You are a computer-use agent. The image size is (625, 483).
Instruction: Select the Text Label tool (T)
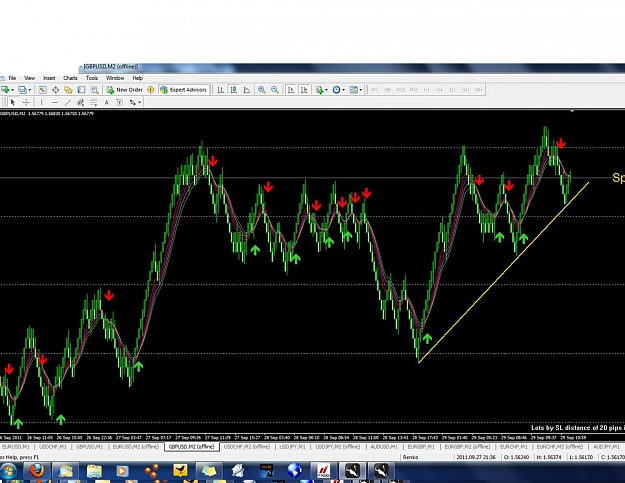[120, 102]
